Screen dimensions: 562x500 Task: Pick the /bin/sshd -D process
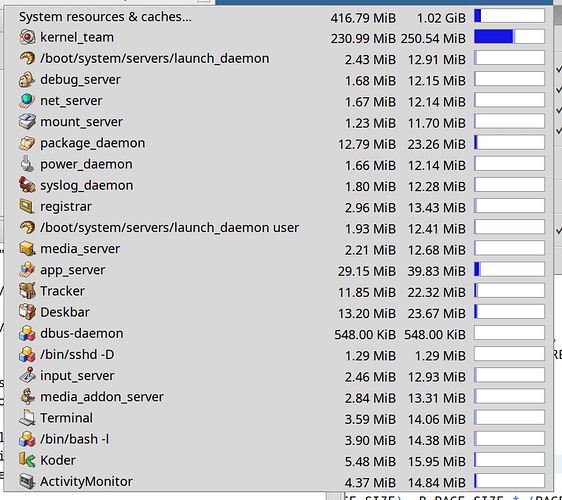[x=278, y=354]
